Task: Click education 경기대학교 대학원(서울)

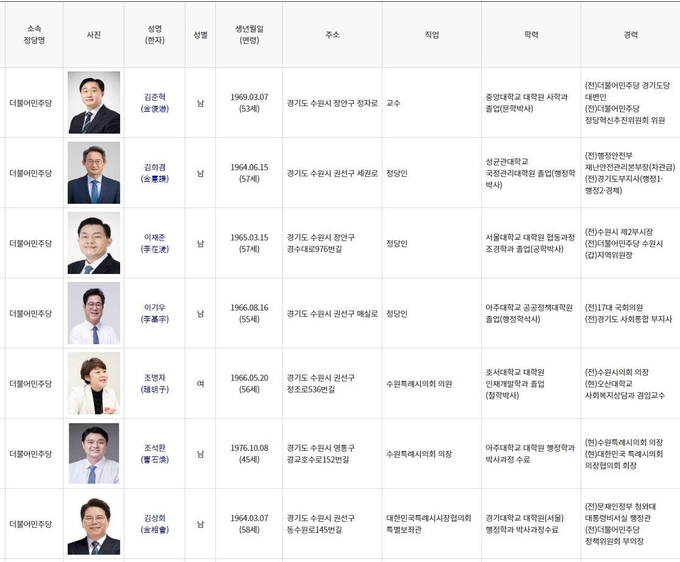Action: pyautogui.click(x=524, y=518)
